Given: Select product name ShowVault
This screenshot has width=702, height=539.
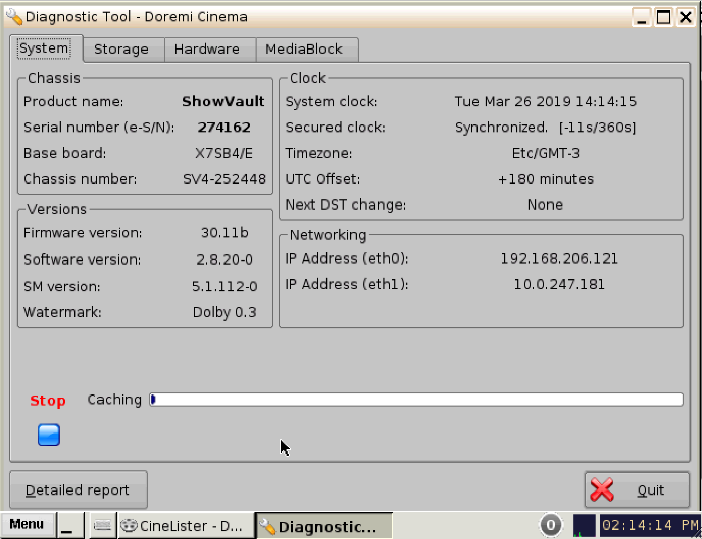Looking at the screenshot, I should tap(223, 102).
